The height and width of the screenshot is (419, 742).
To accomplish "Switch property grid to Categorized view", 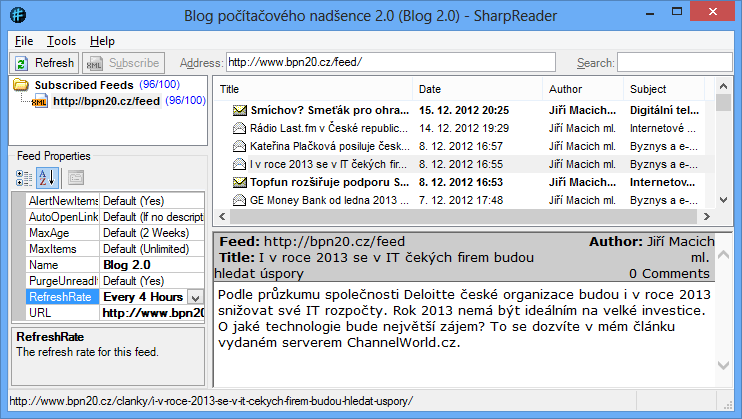I will coord(25,178).
